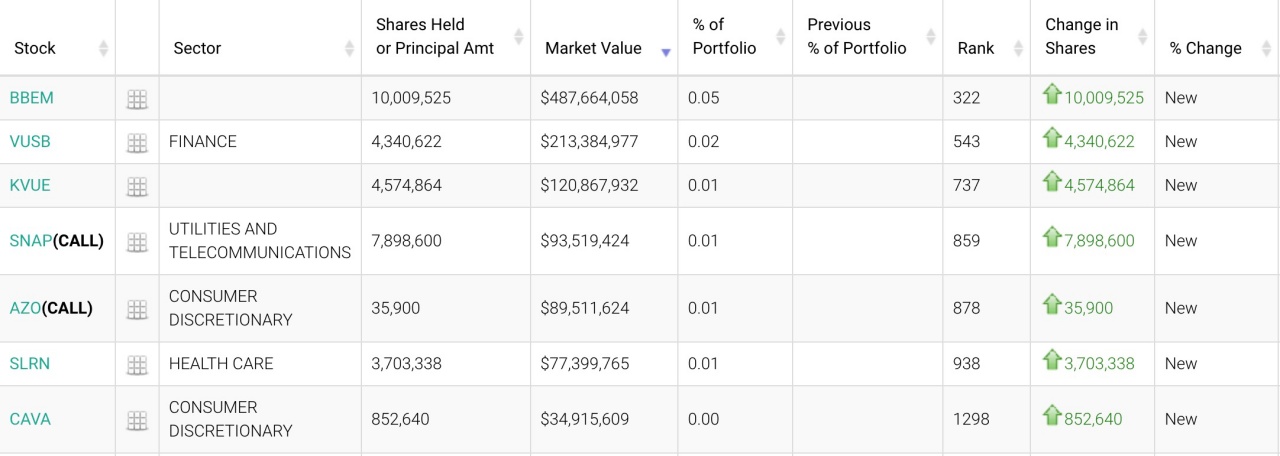Sort by Shares Held or Principal Amt
This screenshot has height=456, width=1280.
(x=435, y=37)
